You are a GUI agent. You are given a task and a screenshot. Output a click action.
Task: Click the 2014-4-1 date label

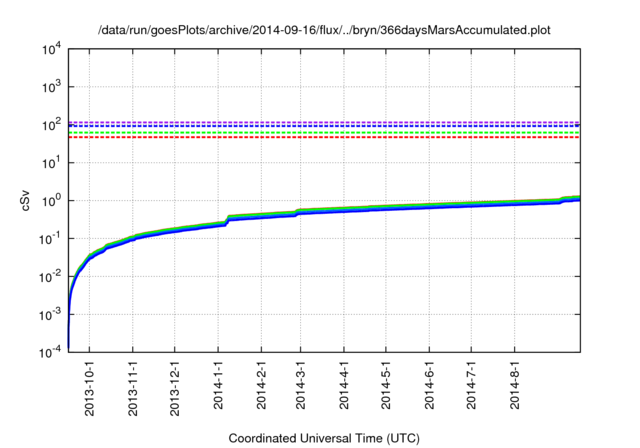[x=344, y=385]
